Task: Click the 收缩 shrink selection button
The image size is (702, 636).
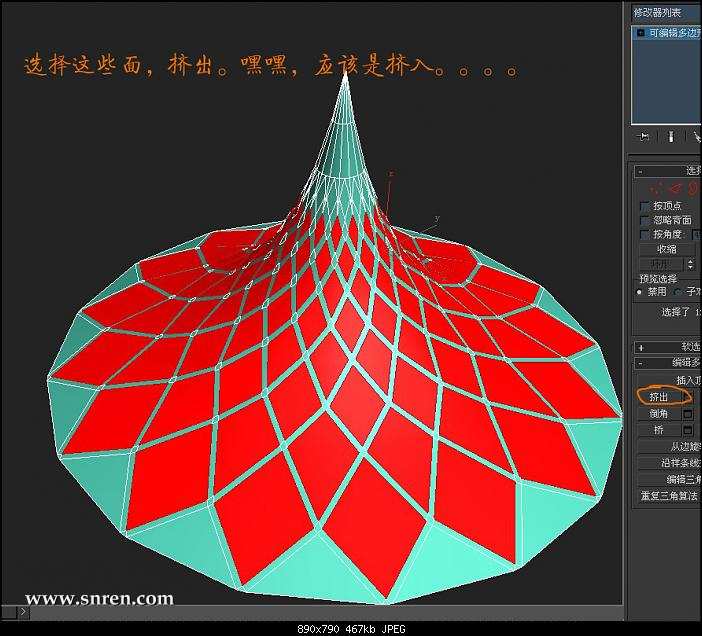Action: pos(667,249)
